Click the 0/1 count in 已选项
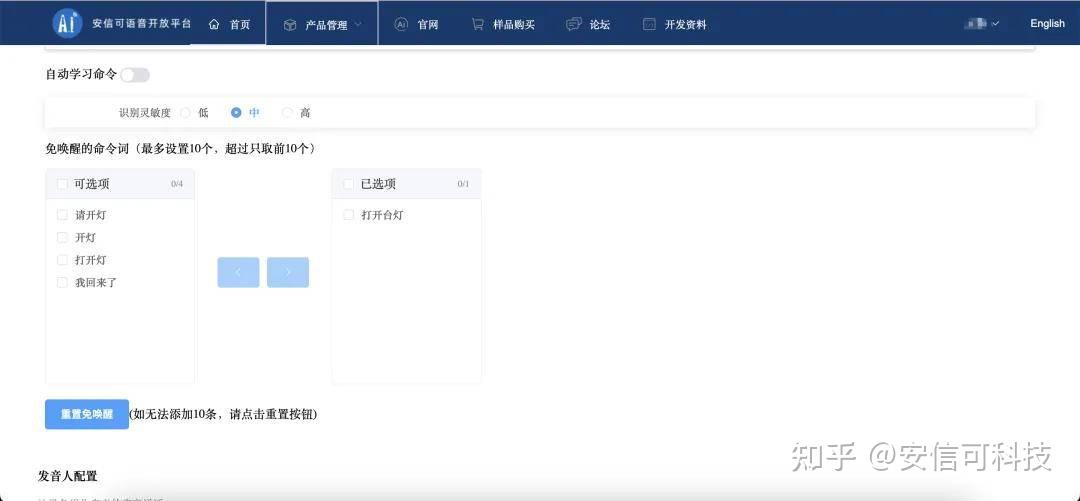Image resolution: width=1080 pixels, height=501 pixels. 463,184
